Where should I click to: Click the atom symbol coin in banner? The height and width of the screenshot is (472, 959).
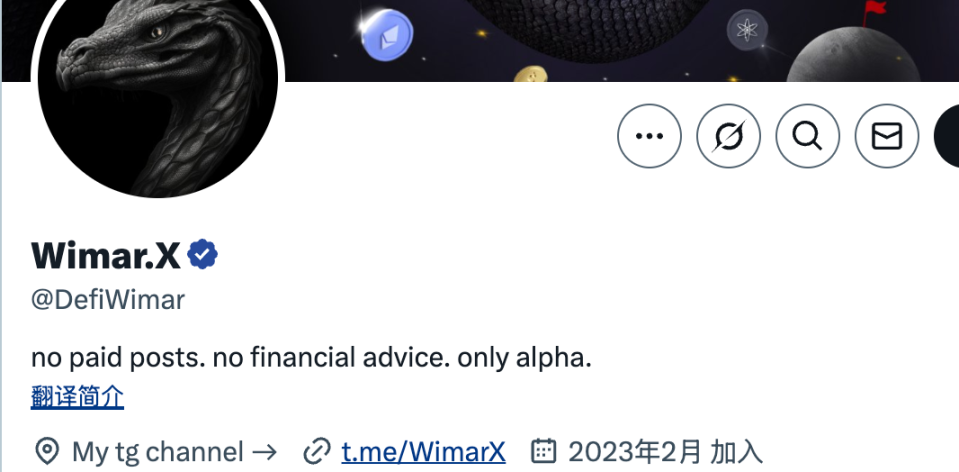[x=747, y=29]
